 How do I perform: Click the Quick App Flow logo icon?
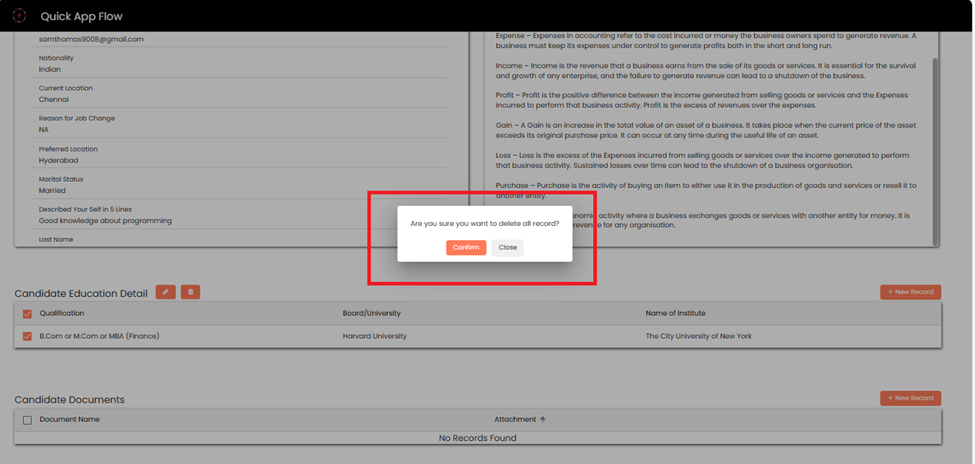(19, 15)
